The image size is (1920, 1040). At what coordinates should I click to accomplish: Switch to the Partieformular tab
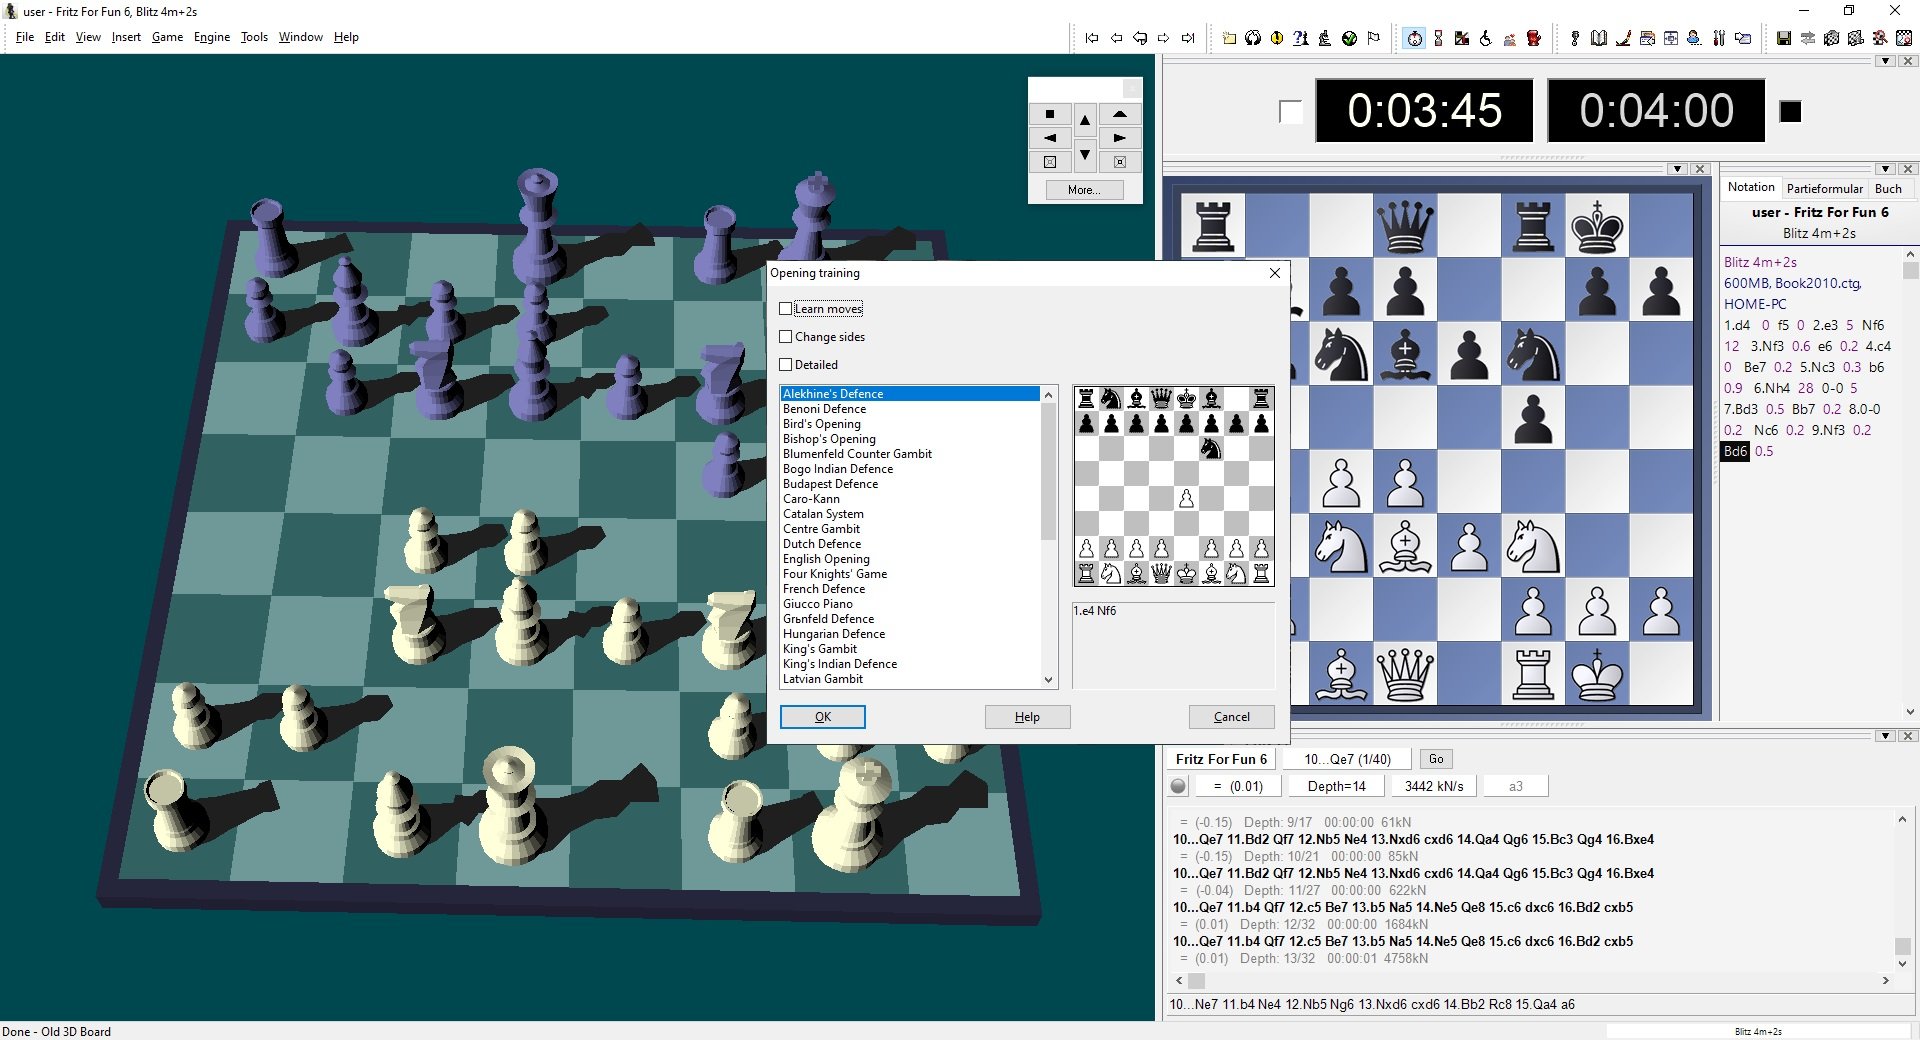coord(1824,188)
